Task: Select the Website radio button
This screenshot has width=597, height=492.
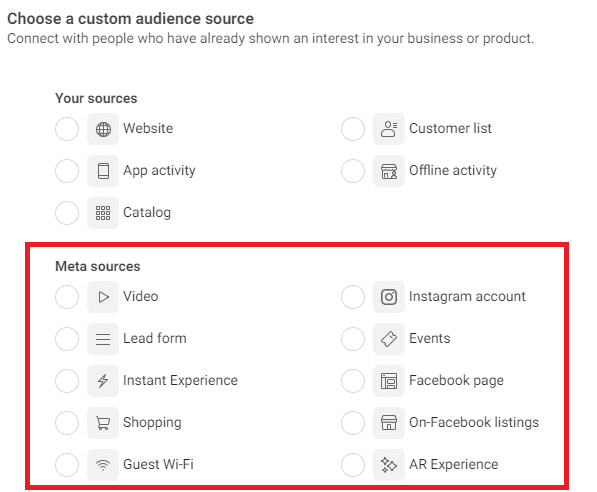Action: [x=67, y=129]
